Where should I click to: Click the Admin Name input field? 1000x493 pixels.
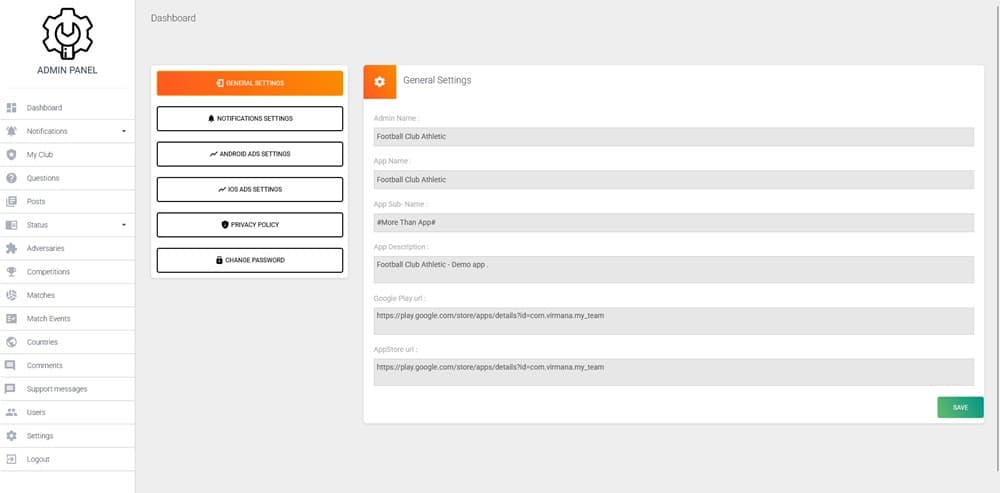(x=673, y=137)
